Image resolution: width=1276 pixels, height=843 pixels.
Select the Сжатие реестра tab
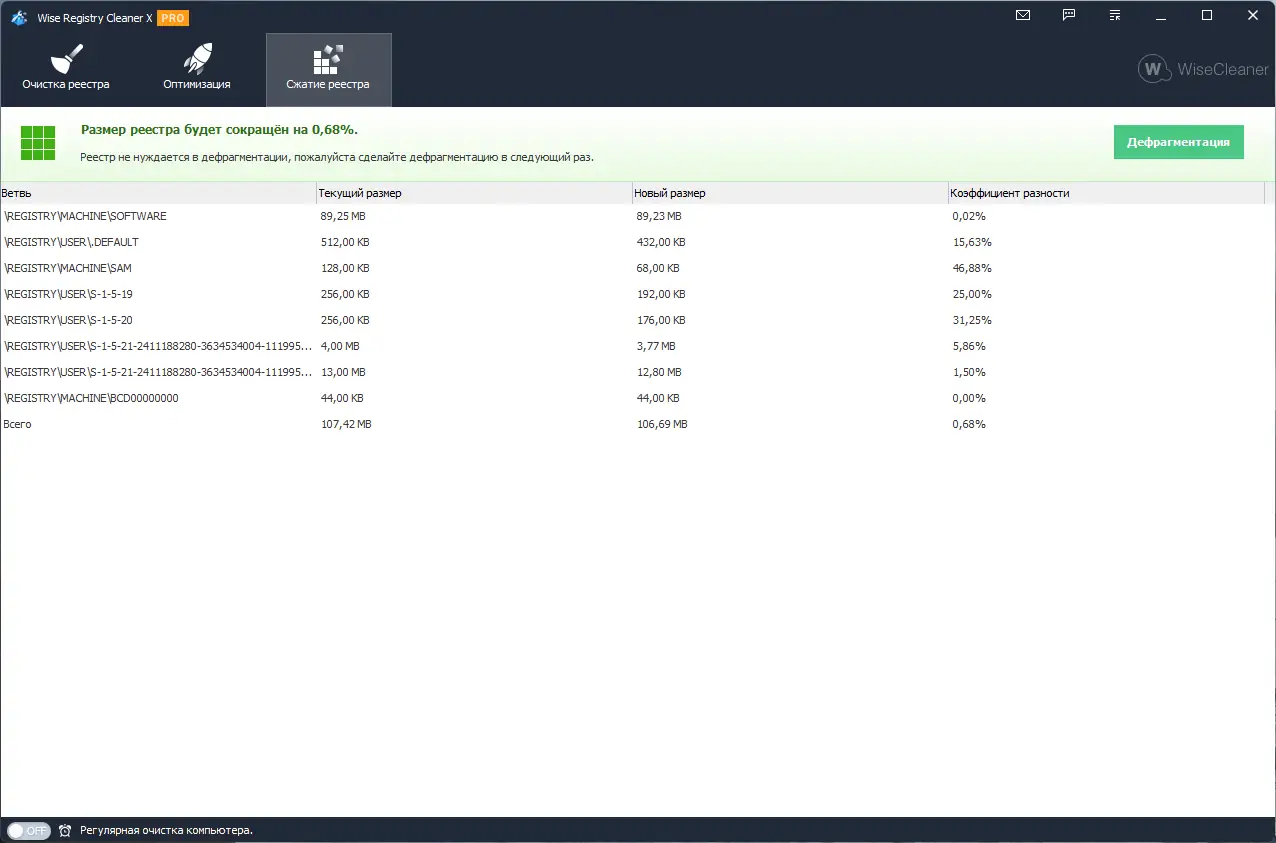(328, 70)
